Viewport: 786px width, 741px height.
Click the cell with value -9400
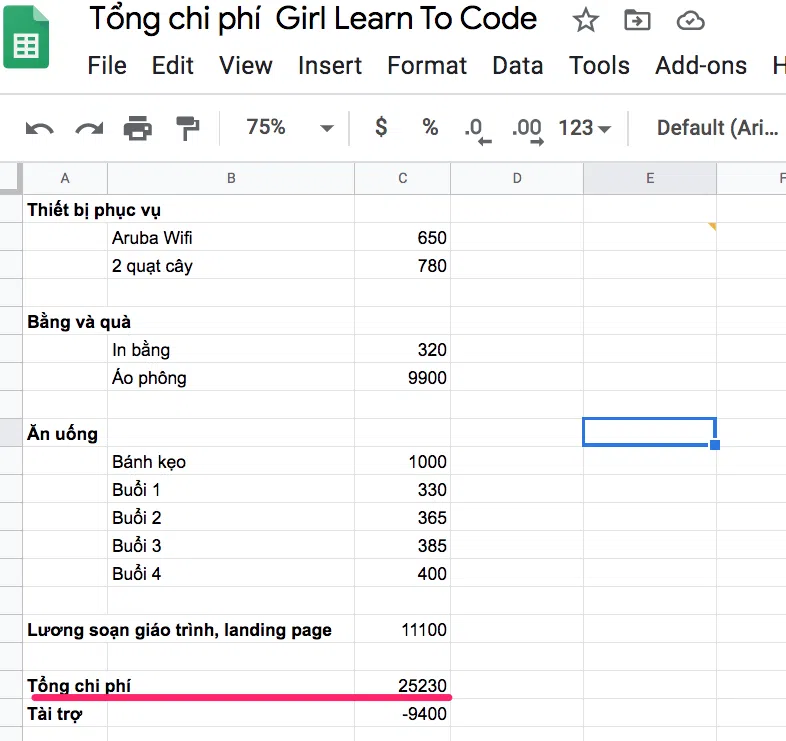(x=403, y=713)
